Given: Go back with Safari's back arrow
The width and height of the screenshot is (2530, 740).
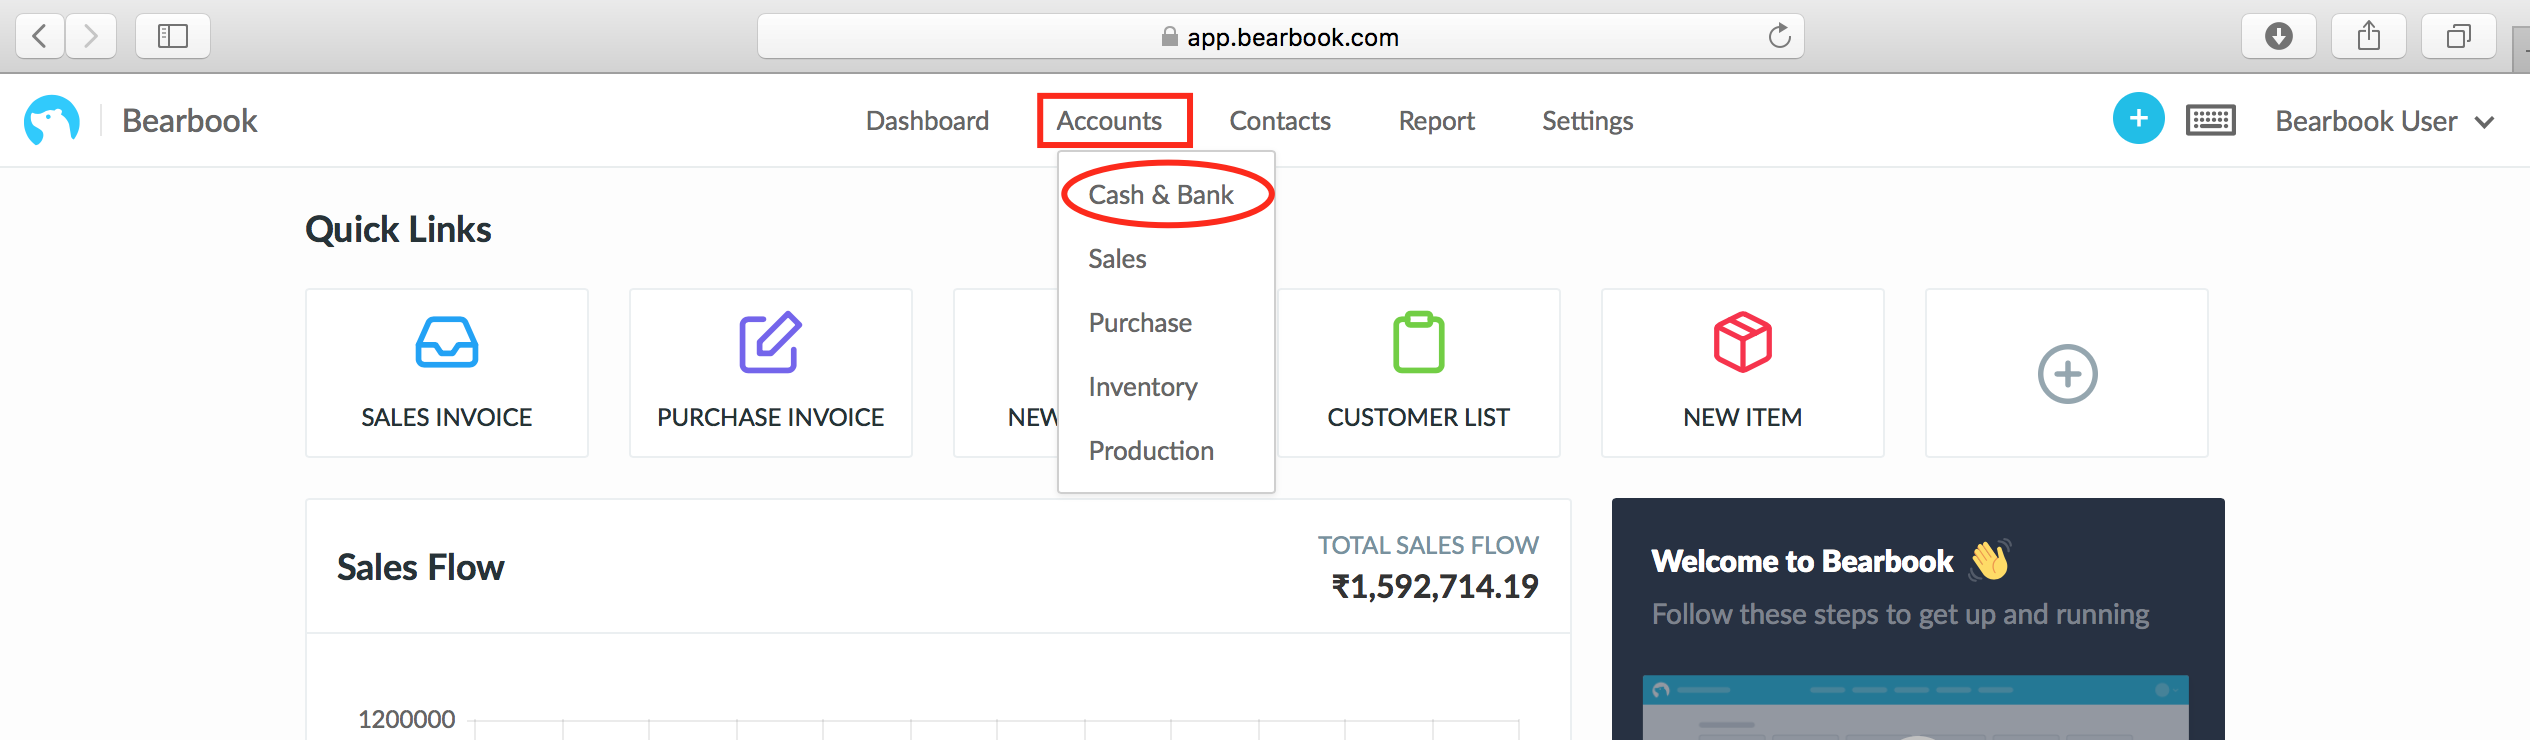Looking at the screenshot, I should pos(40,37).
